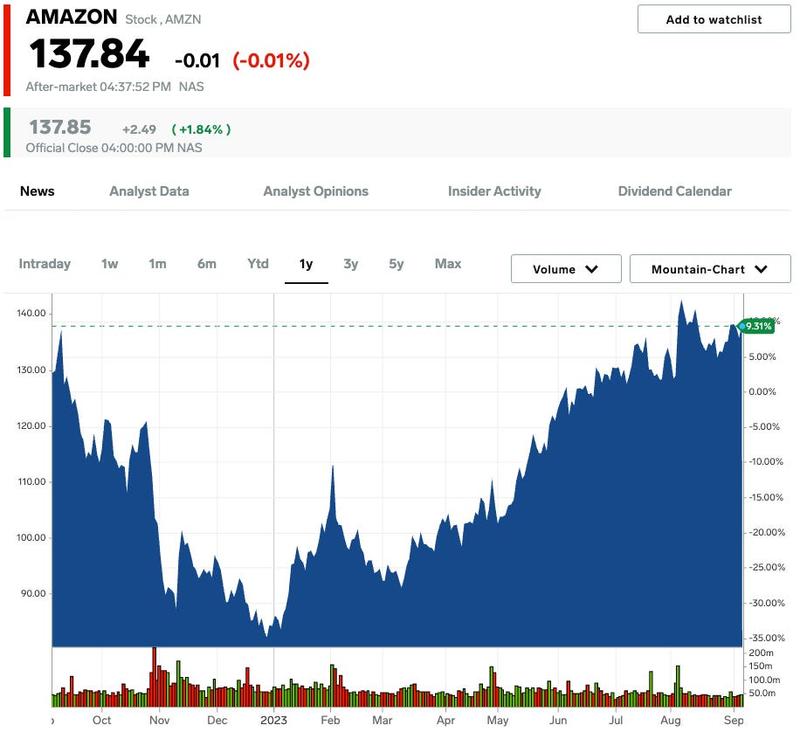Click the 0.00% percent axis label
This screenshot has width=800, height=733.
(x=762, y=392)
